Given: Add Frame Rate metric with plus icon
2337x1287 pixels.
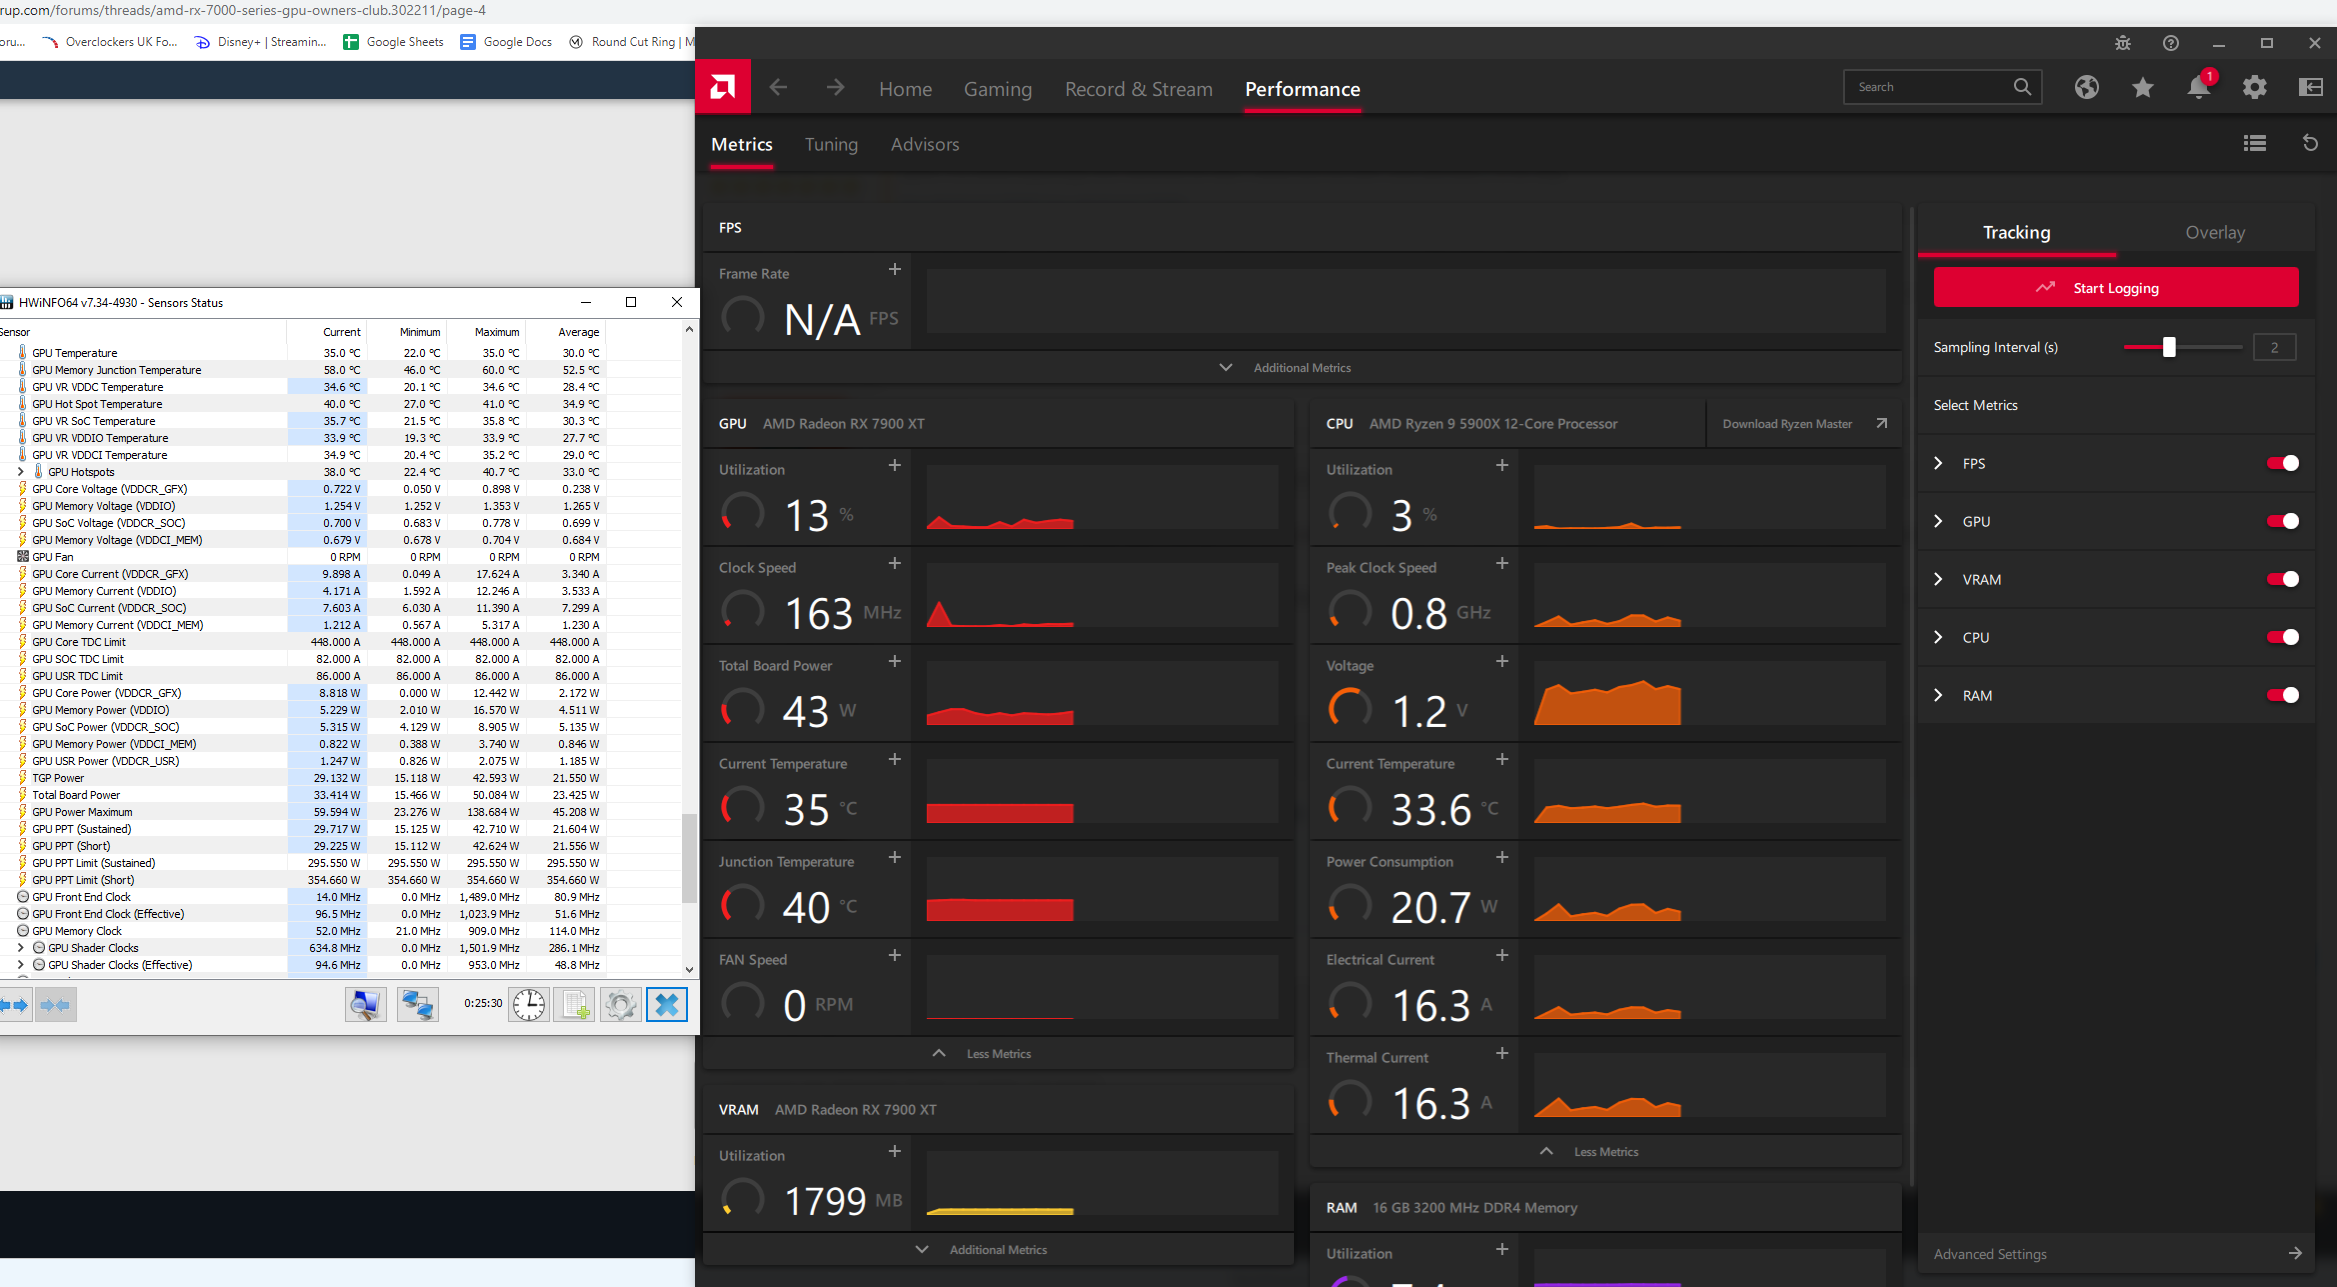Looking at the screenshot, I should (x=895, y=269).
